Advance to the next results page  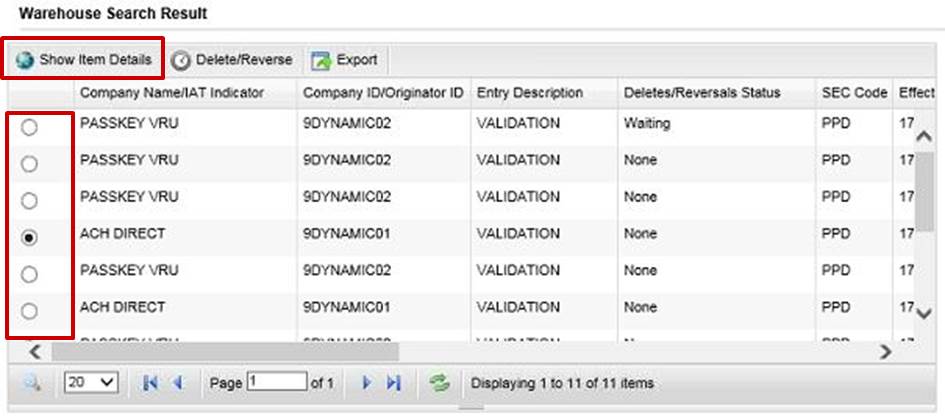pyautogui.click(x=366, y=383)
